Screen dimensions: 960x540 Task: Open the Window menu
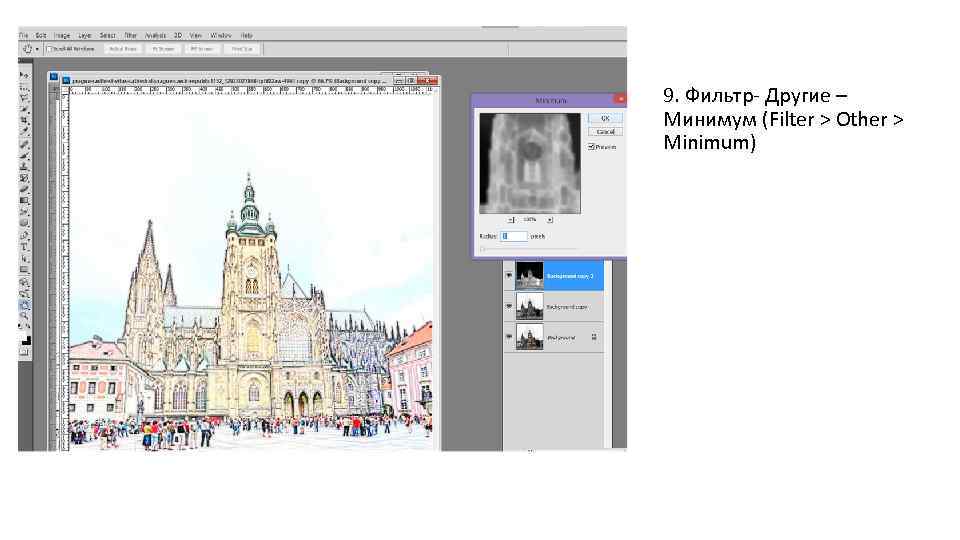pyautogui.click(x=220, y=36)
